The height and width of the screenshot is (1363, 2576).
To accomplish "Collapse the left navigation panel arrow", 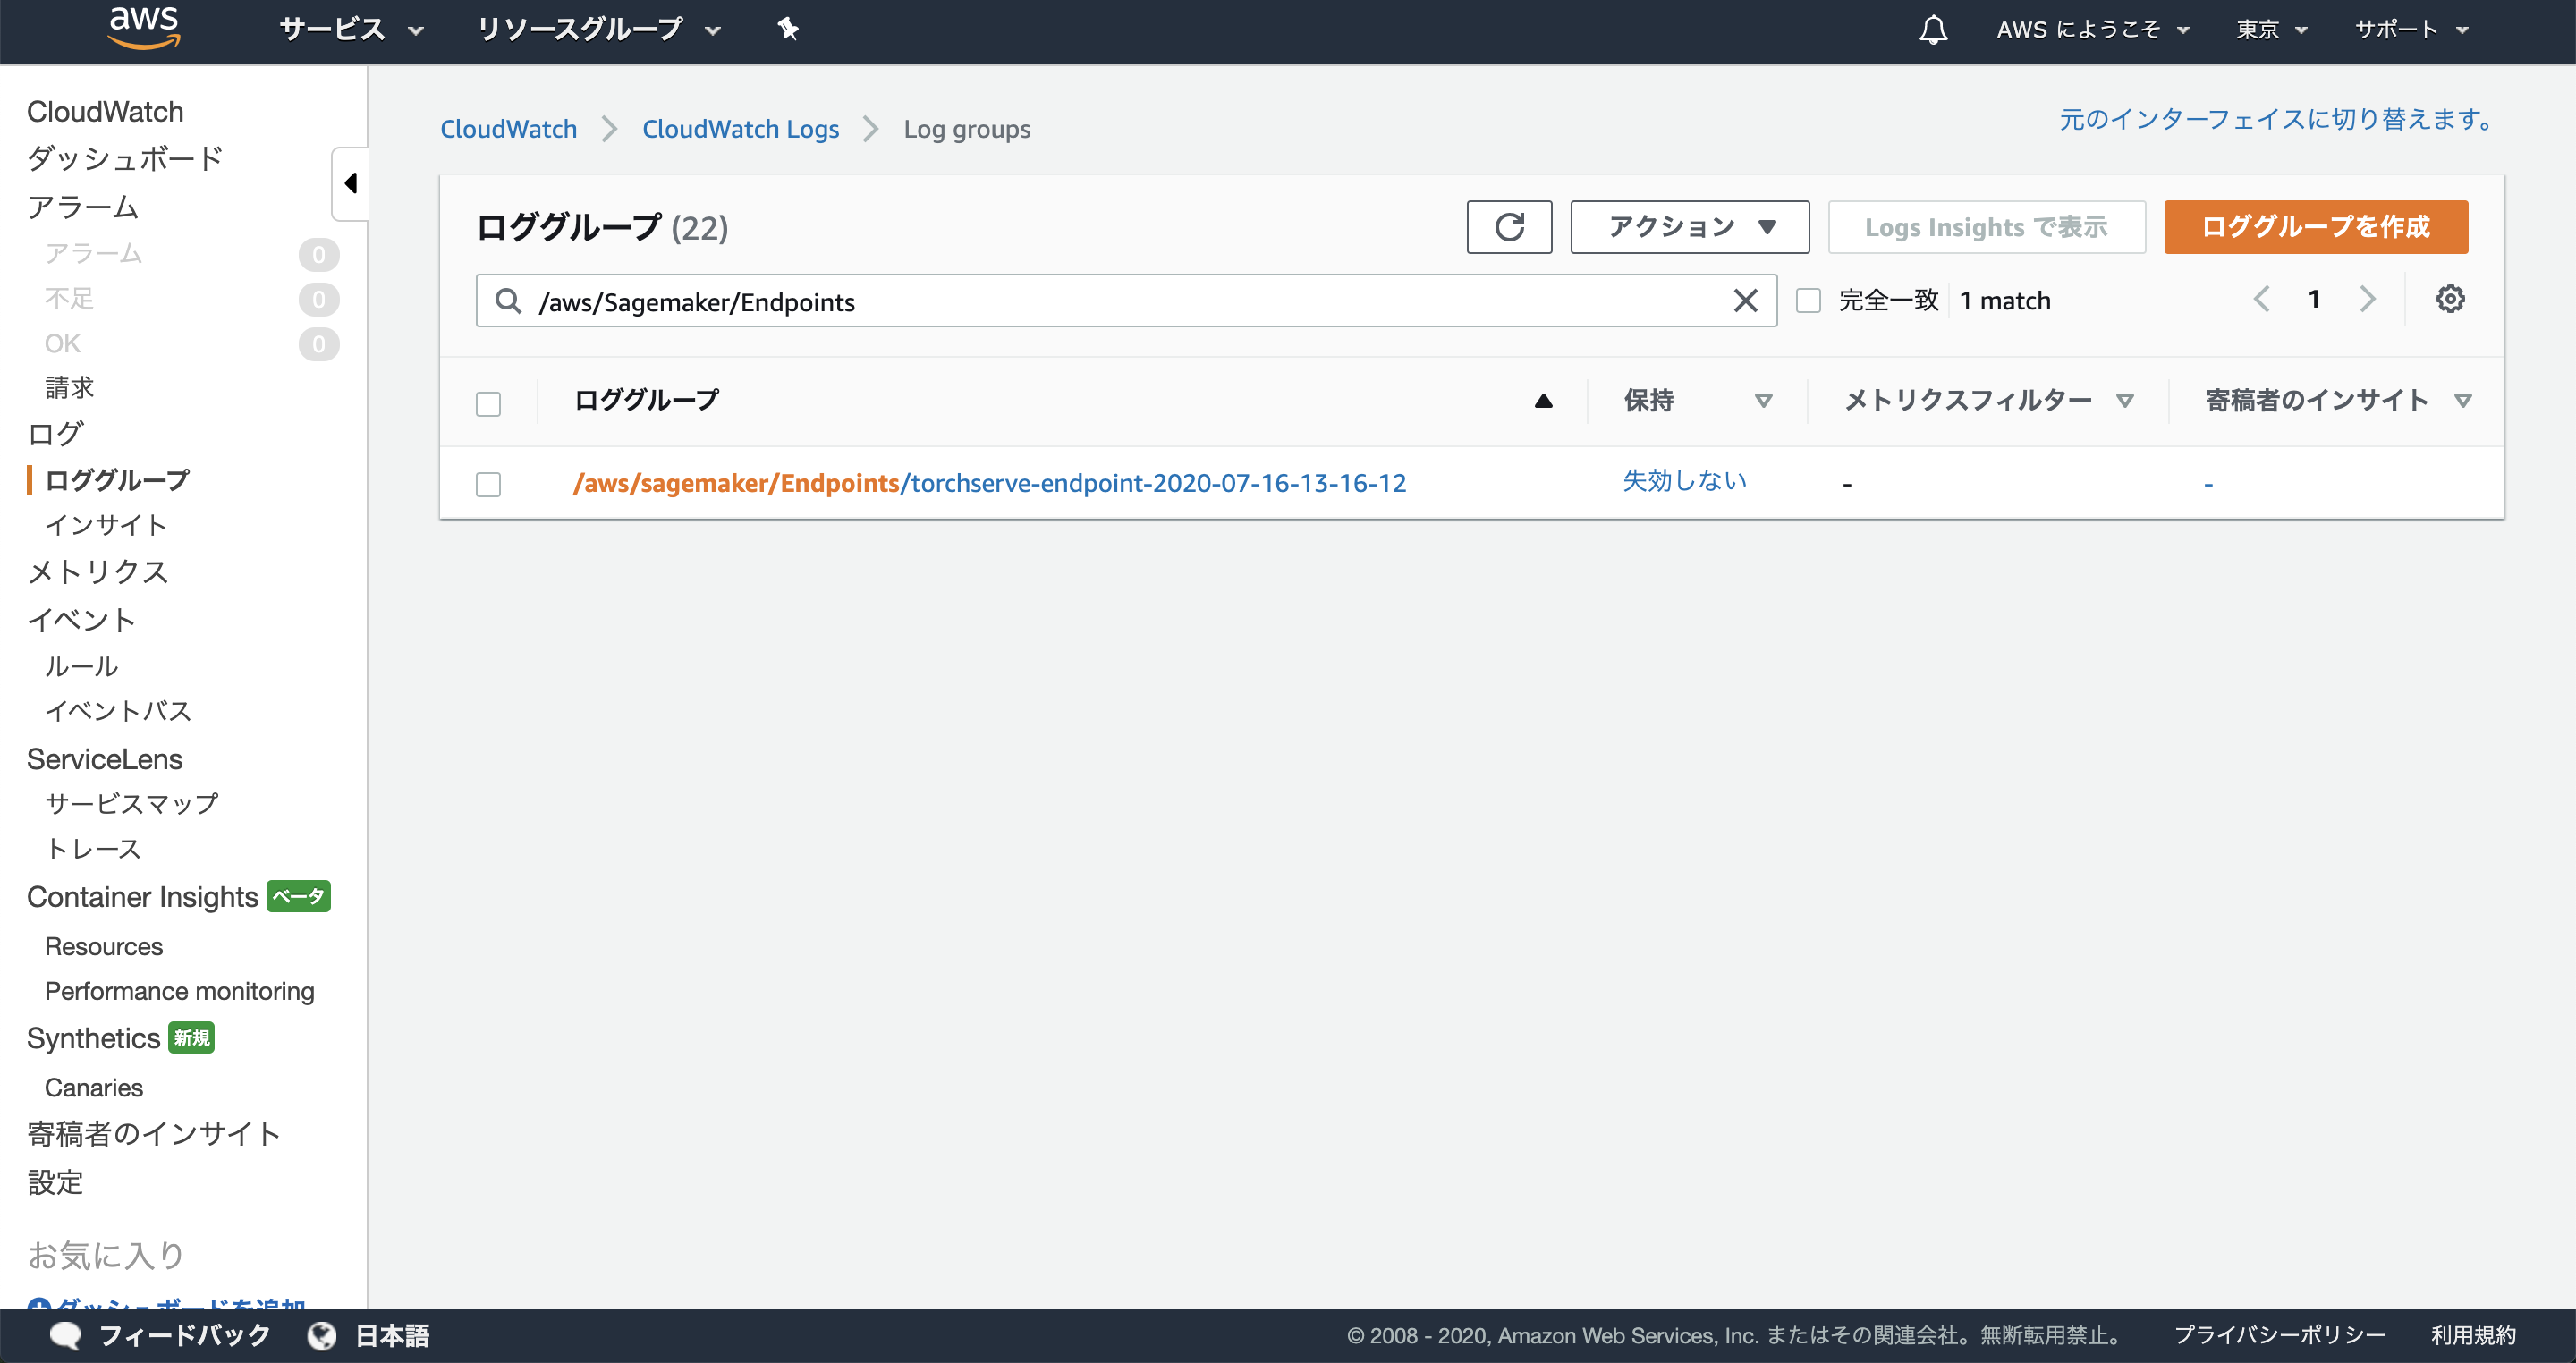I will pyautogui.click(x=350, y=183).
